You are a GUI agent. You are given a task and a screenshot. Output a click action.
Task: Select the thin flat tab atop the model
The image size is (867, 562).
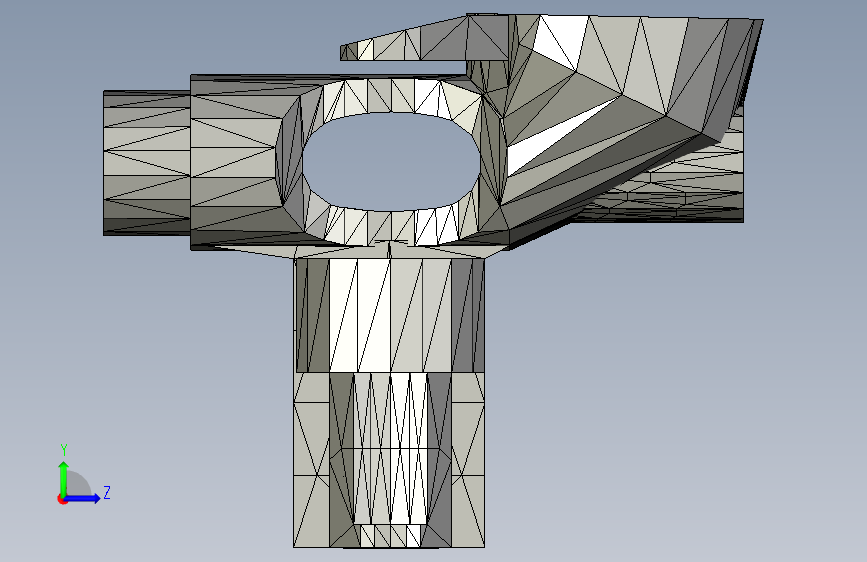(424, 39)
